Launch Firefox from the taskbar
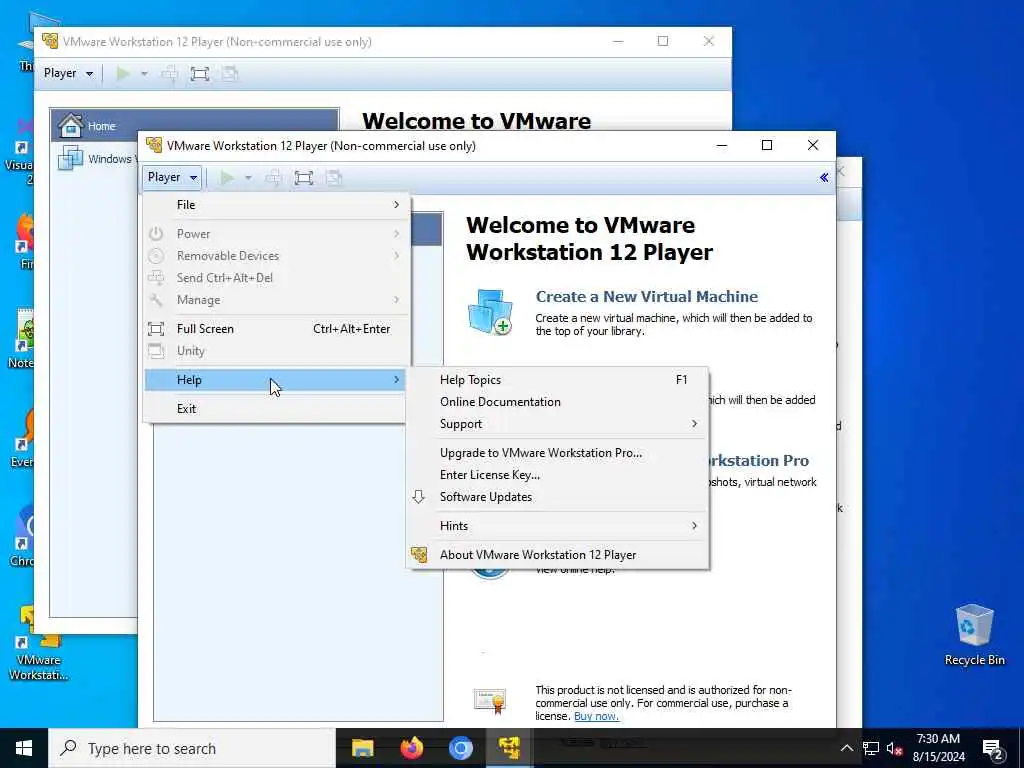1024x768 pixels. pyautogui.click(x=411, y=748)
